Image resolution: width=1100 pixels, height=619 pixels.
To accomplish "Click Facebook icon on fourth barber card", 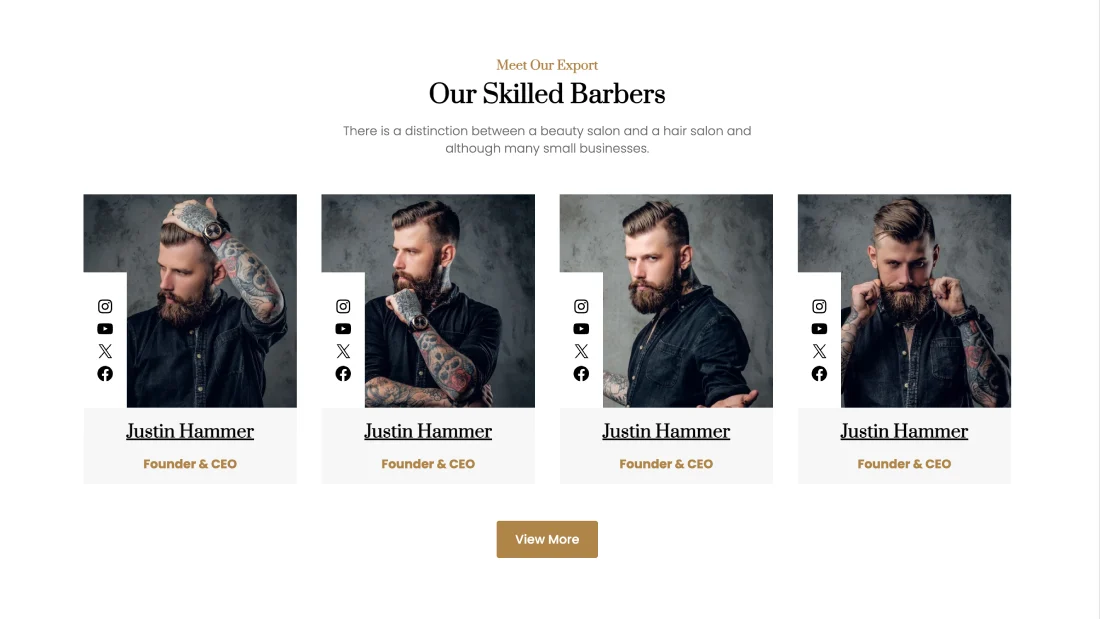I will [819, 373].
